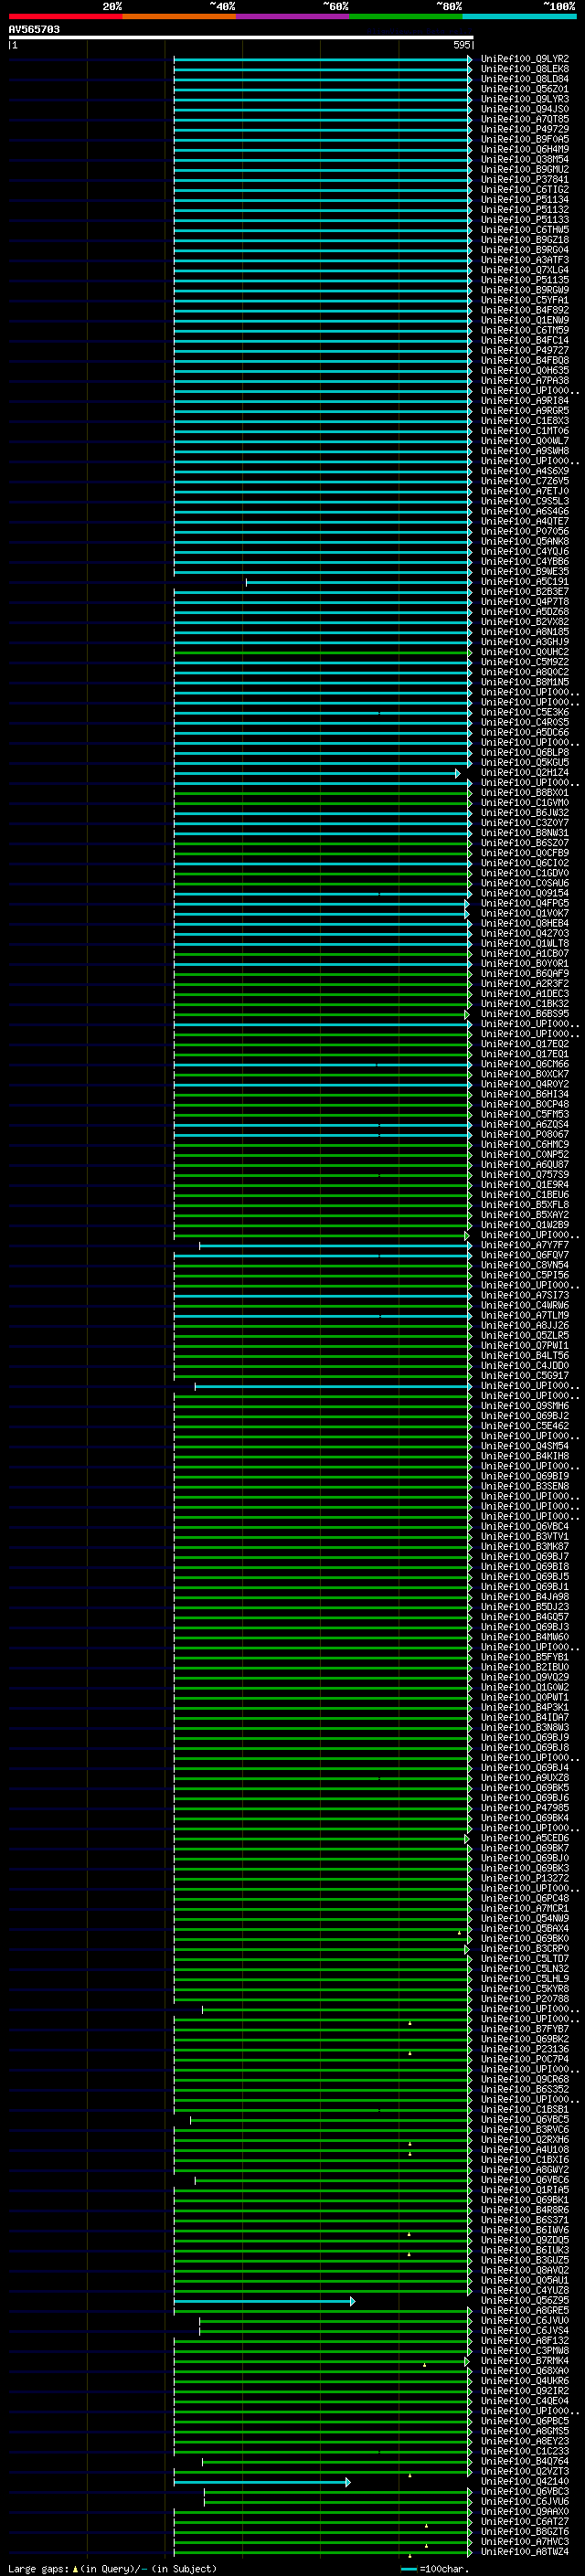The height and width of the screenshot is (2576, 585).
Task: Select the UniRef100_C1GVM0 label
Action: (x=524, y=803)
